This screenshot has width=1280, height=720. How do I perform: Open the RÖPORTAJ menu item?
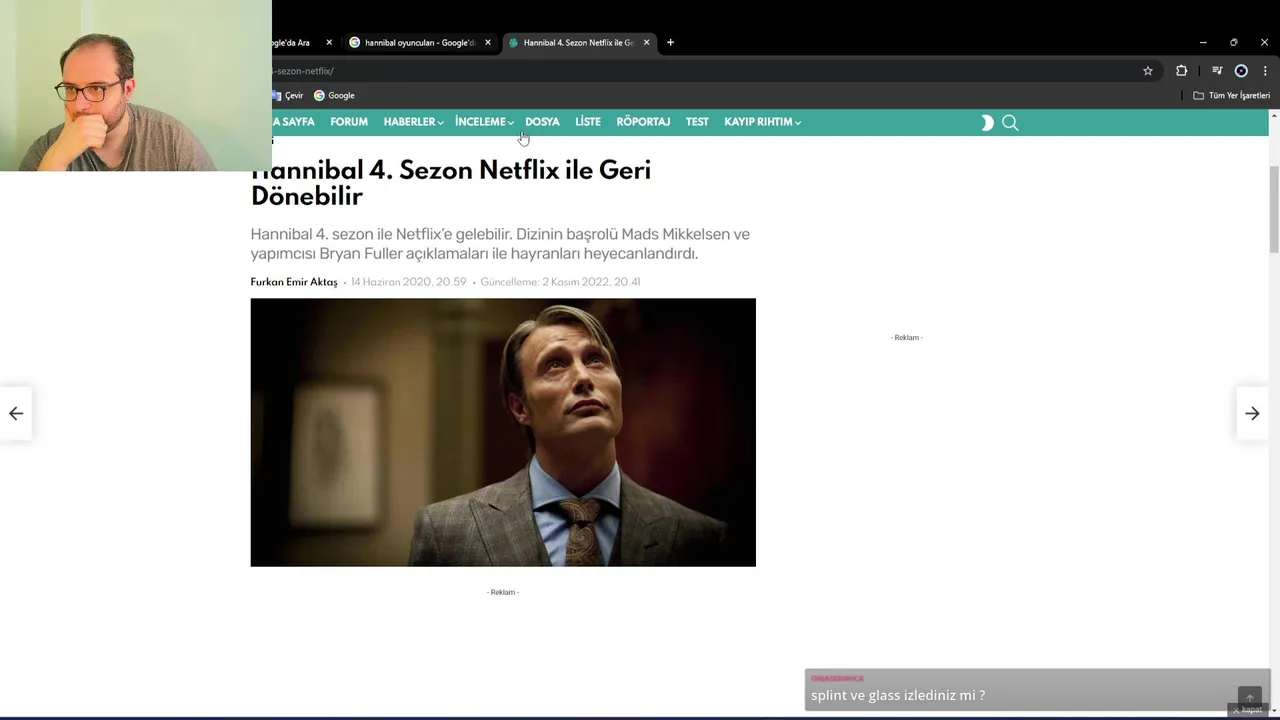(643, 122)
